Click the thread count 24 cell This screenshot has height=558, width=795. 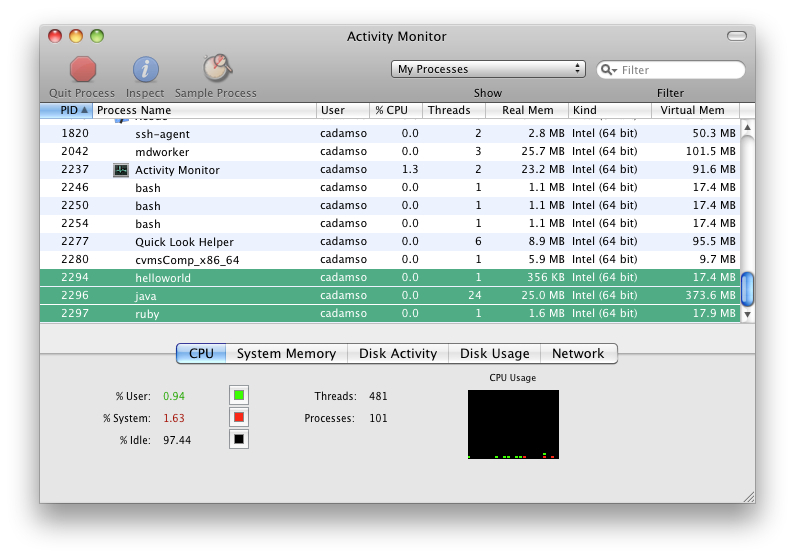pyautogui.click(x=475, y=295)
